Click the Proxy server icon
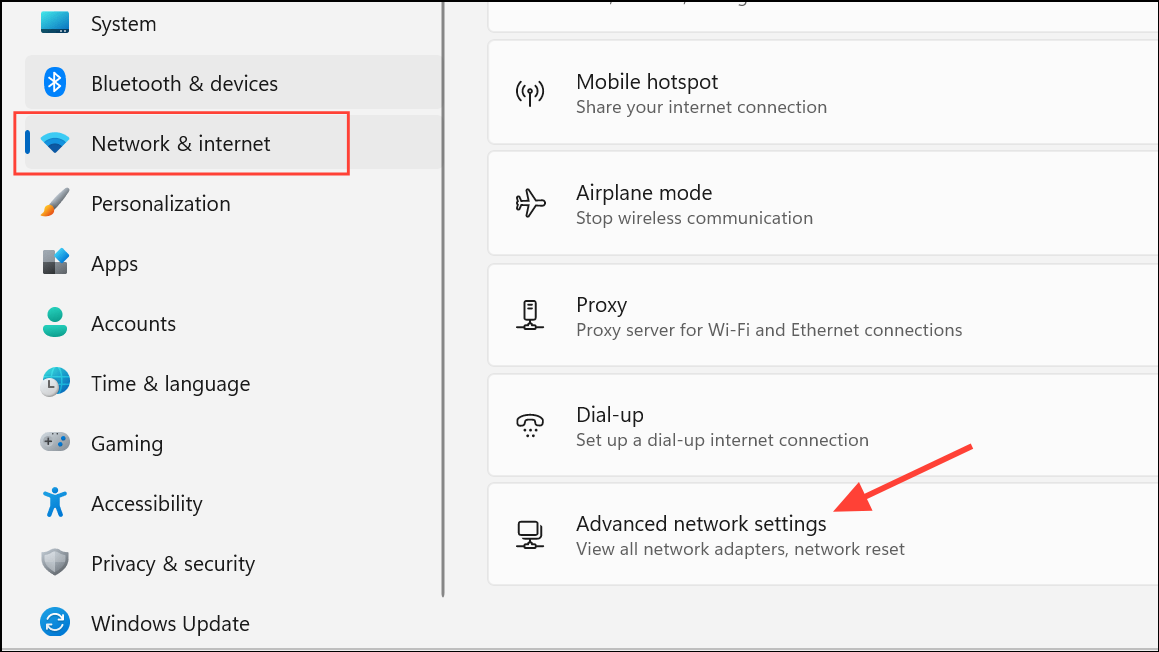The image size is (1159, 652). (530, 314)
